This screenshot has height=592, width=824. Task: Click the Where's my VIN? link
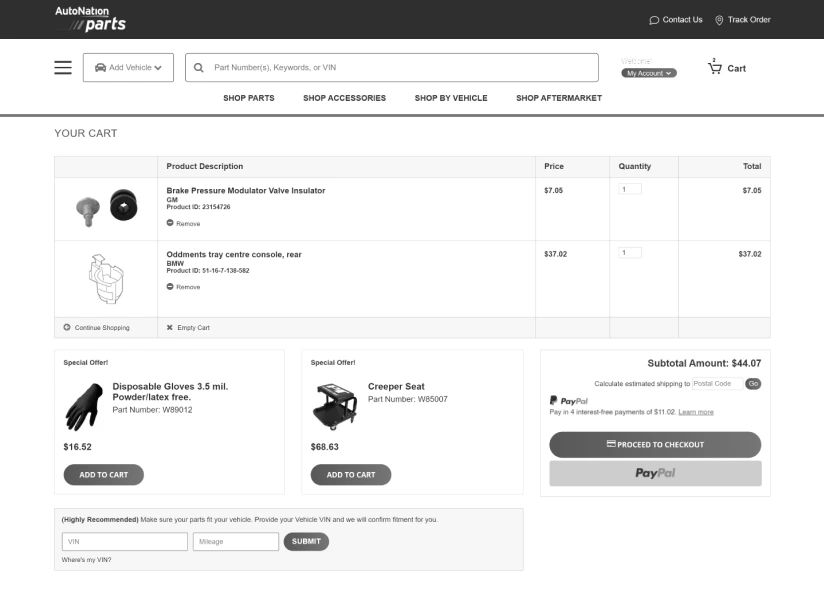(x=86, y=559)
